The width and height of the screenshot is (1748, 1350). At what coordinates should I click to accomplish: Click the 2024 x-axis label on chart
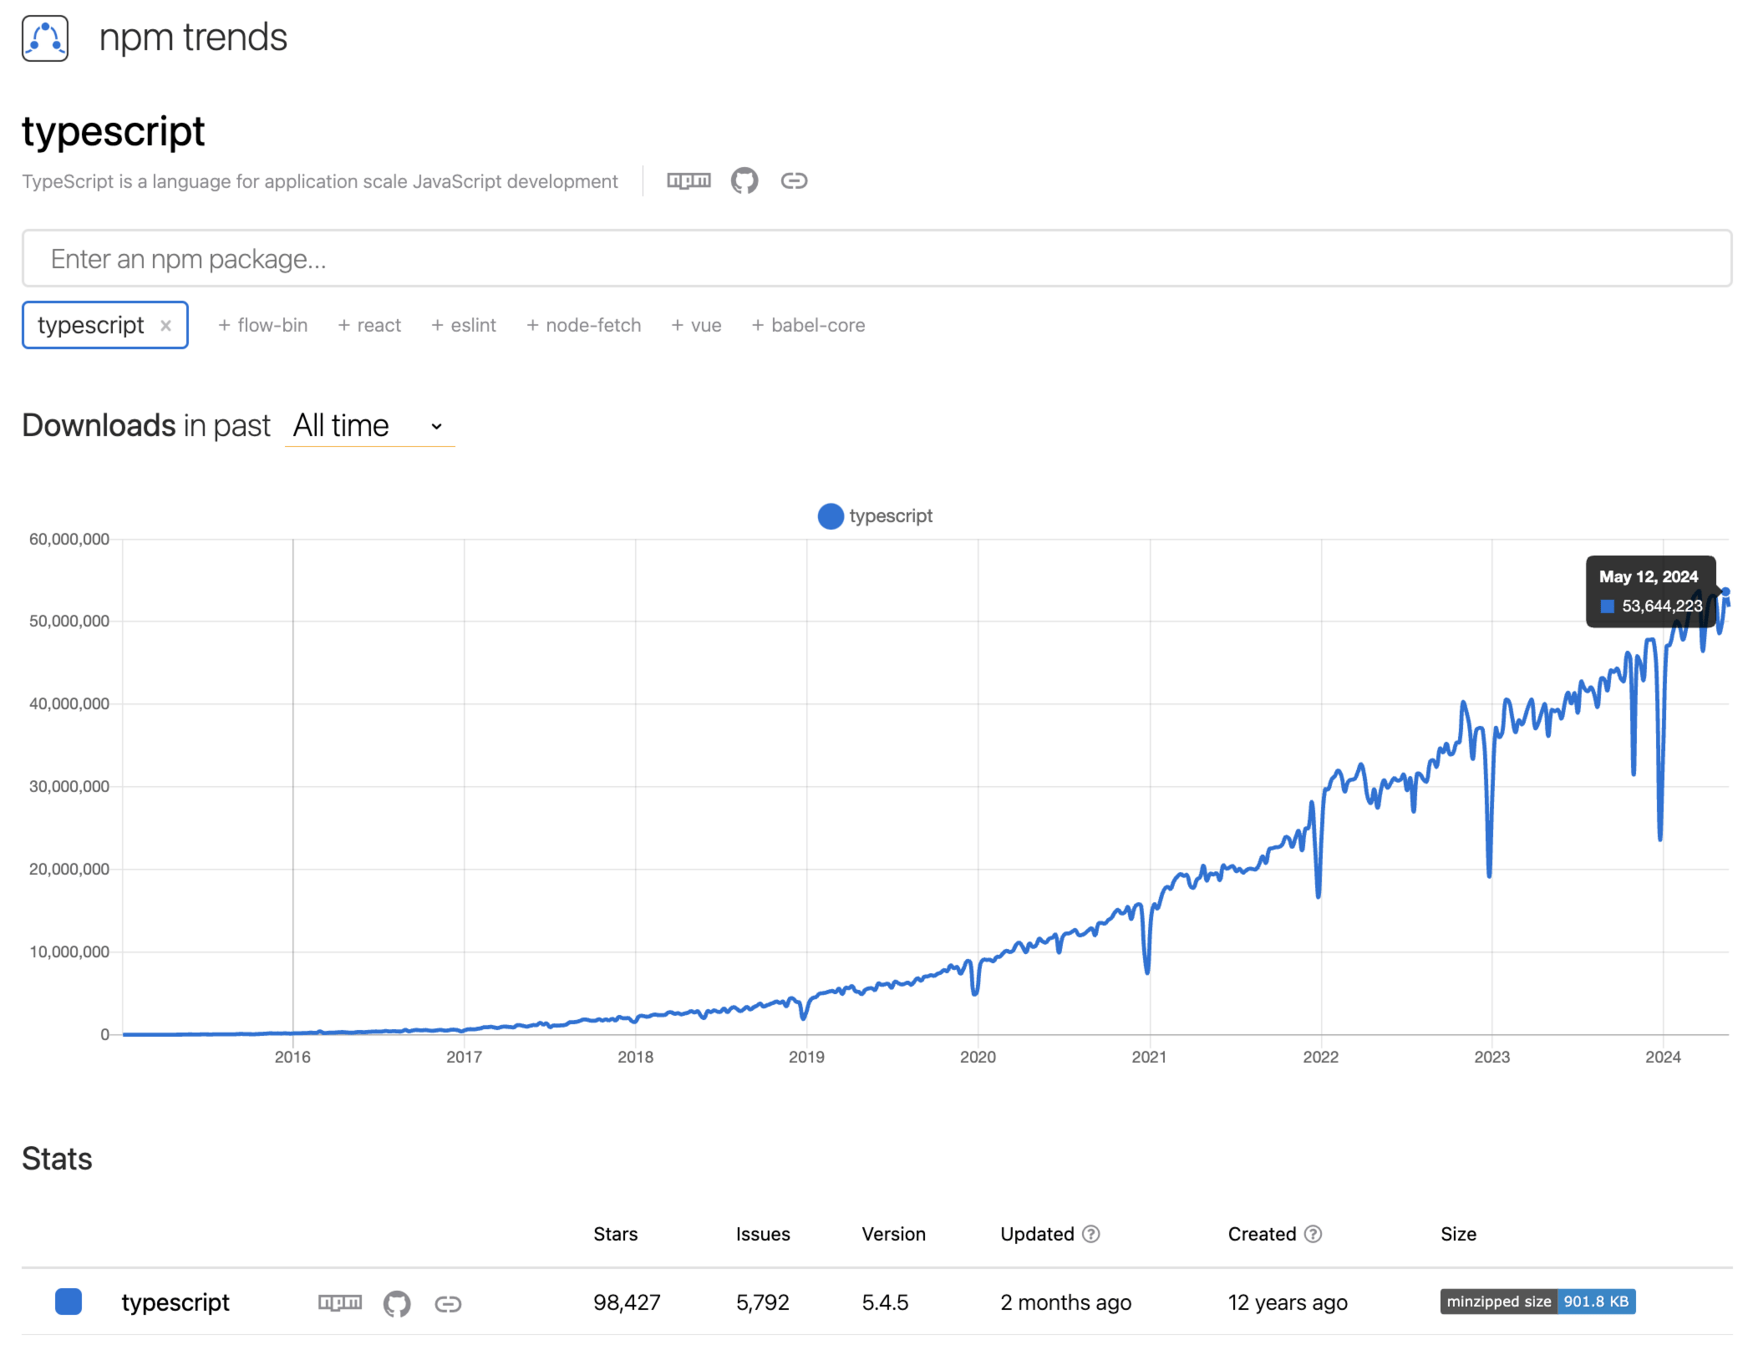pos(1663,1057)
